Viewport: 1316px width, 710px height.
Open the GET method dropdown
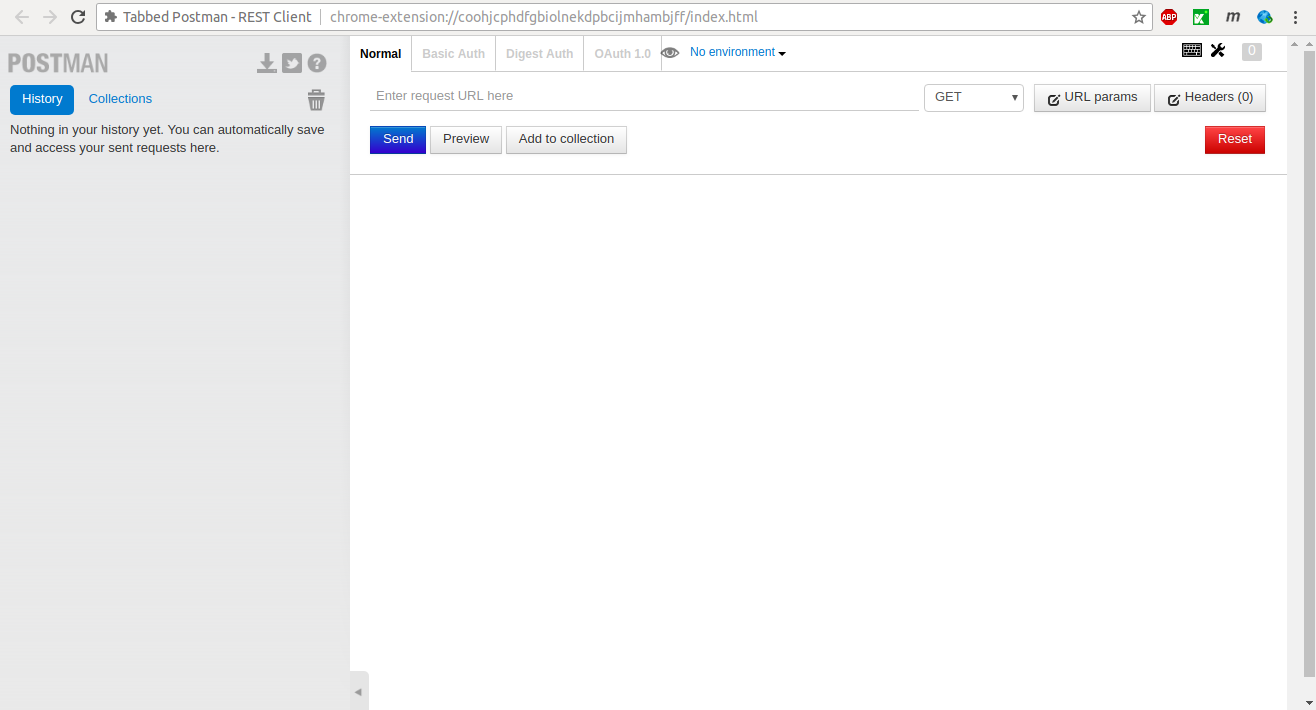click(x=973, y=97)
